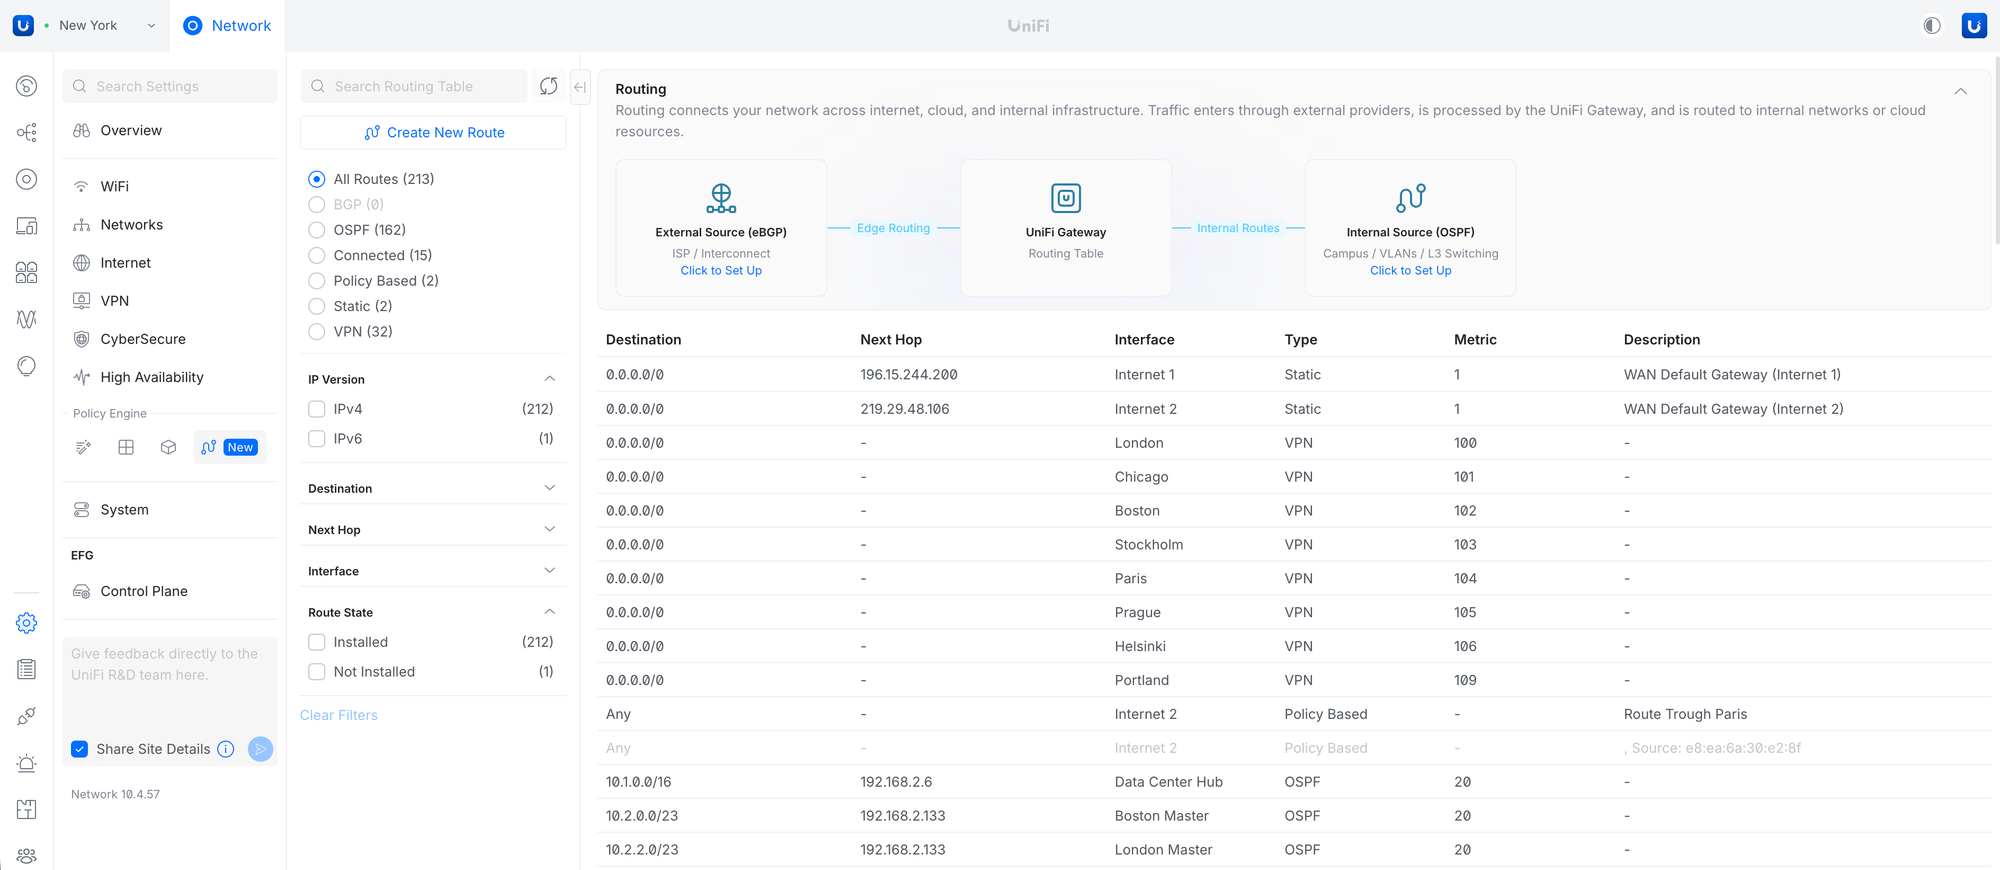Focus the Search Routing Table field

(x=414, y=87)
